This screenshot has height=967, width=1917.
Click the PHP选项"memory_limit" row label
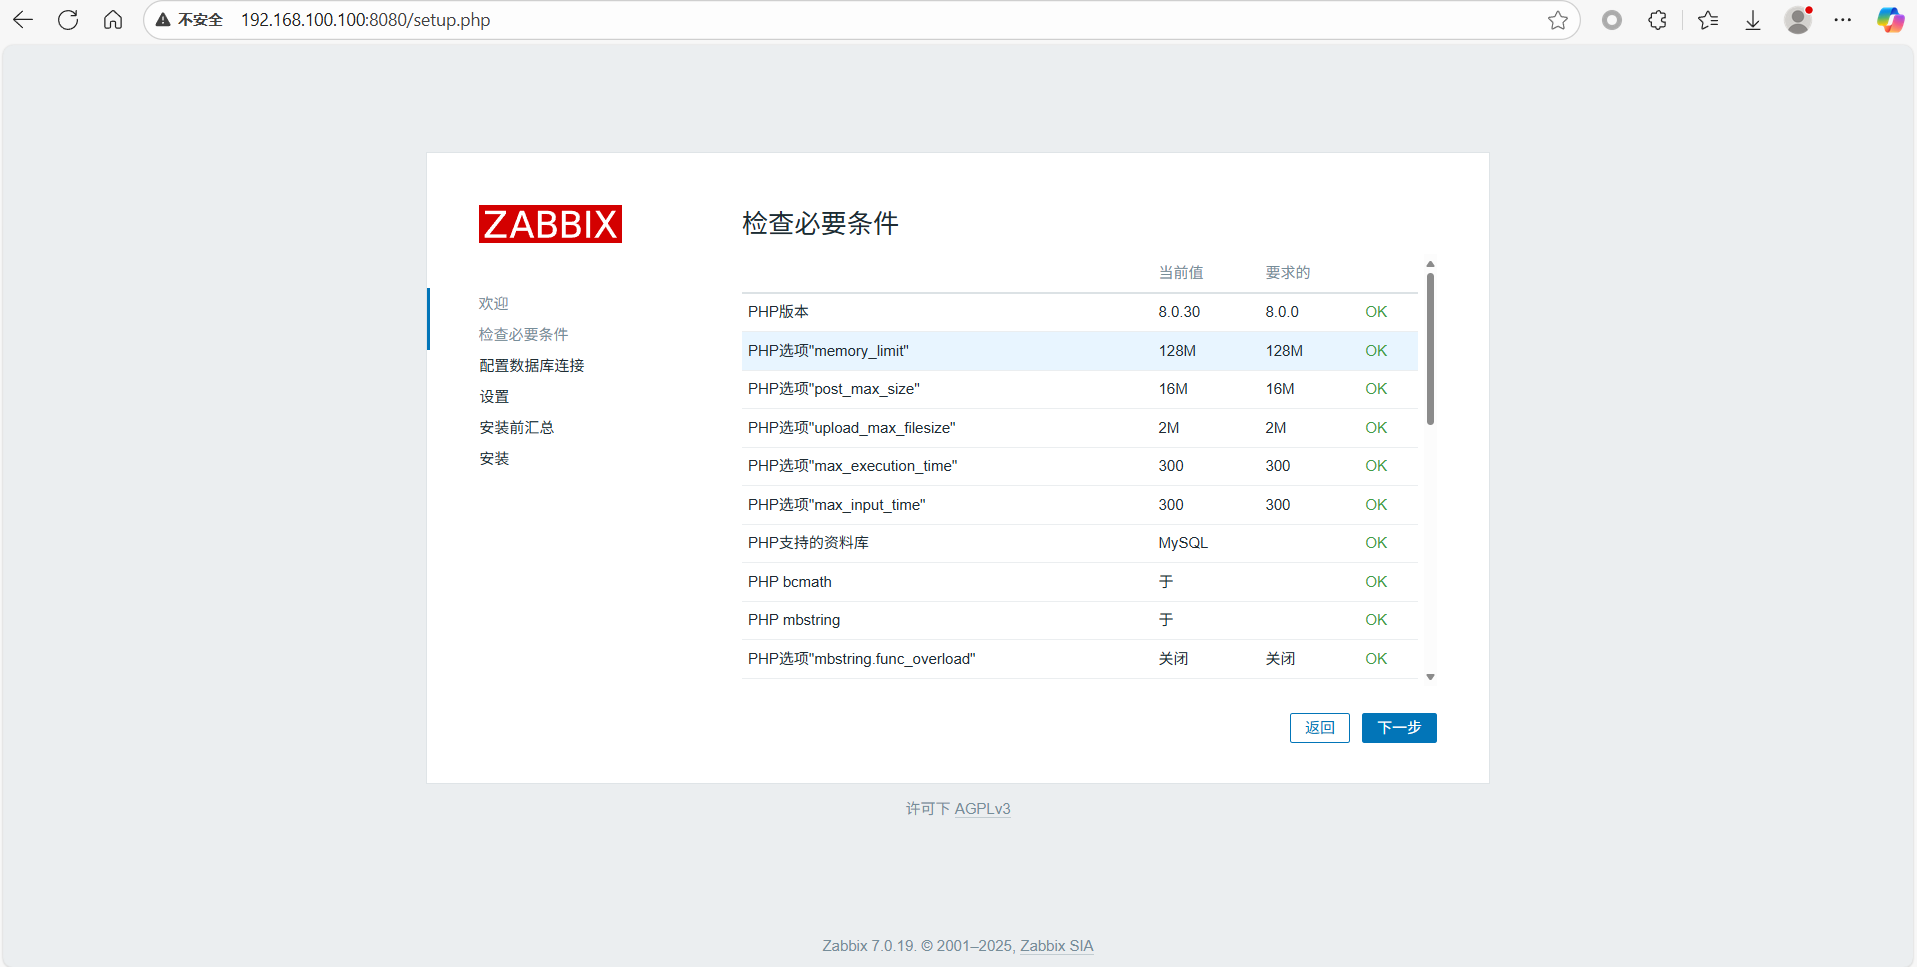tap(828, 351)
